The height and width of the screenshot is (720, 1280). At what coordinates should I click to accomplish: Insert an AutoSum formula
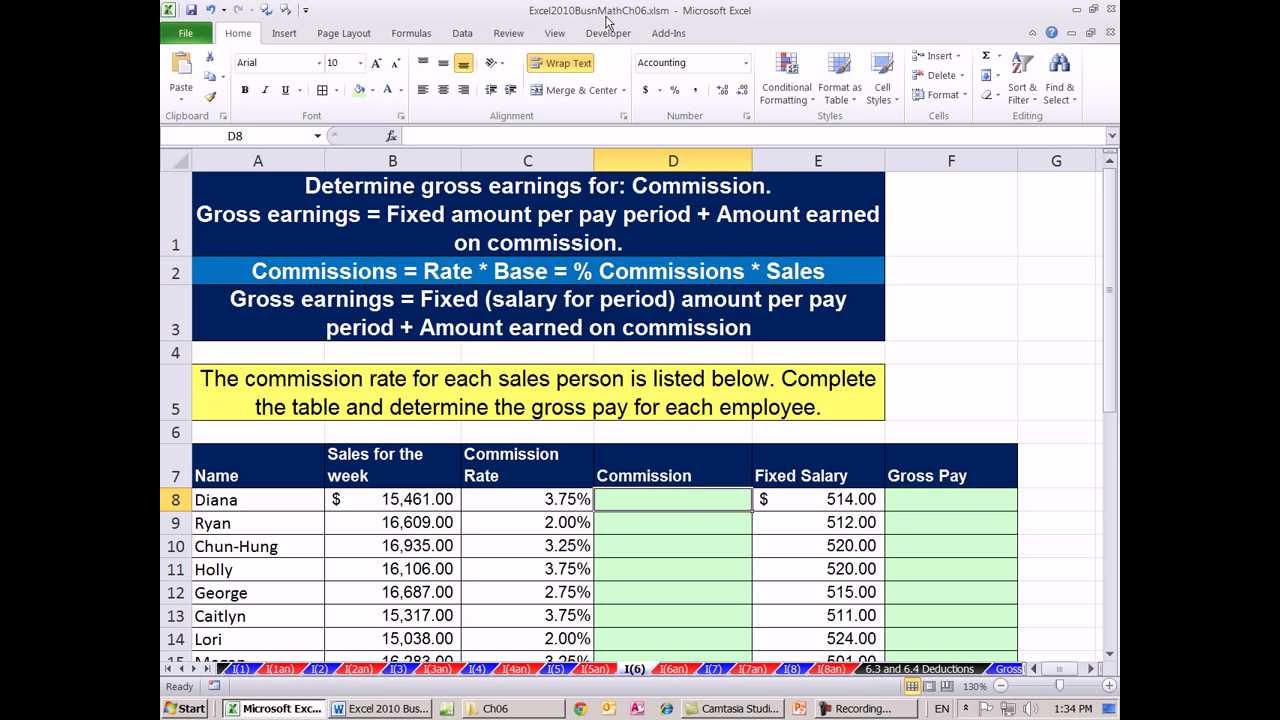tap(986, 56)
